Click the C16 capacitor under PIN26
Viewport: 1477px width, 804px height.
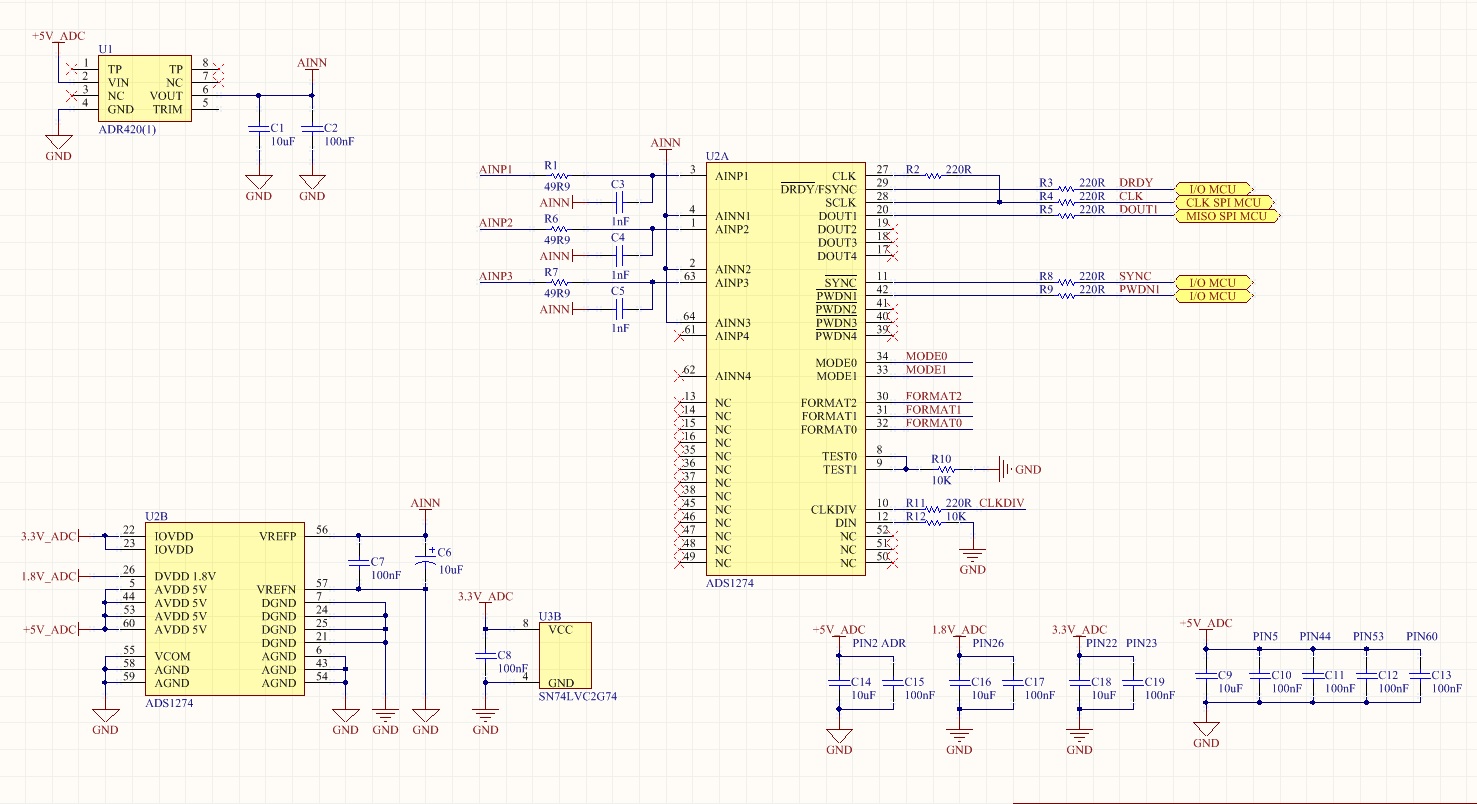pyautogui.click(x=958, y=682)
